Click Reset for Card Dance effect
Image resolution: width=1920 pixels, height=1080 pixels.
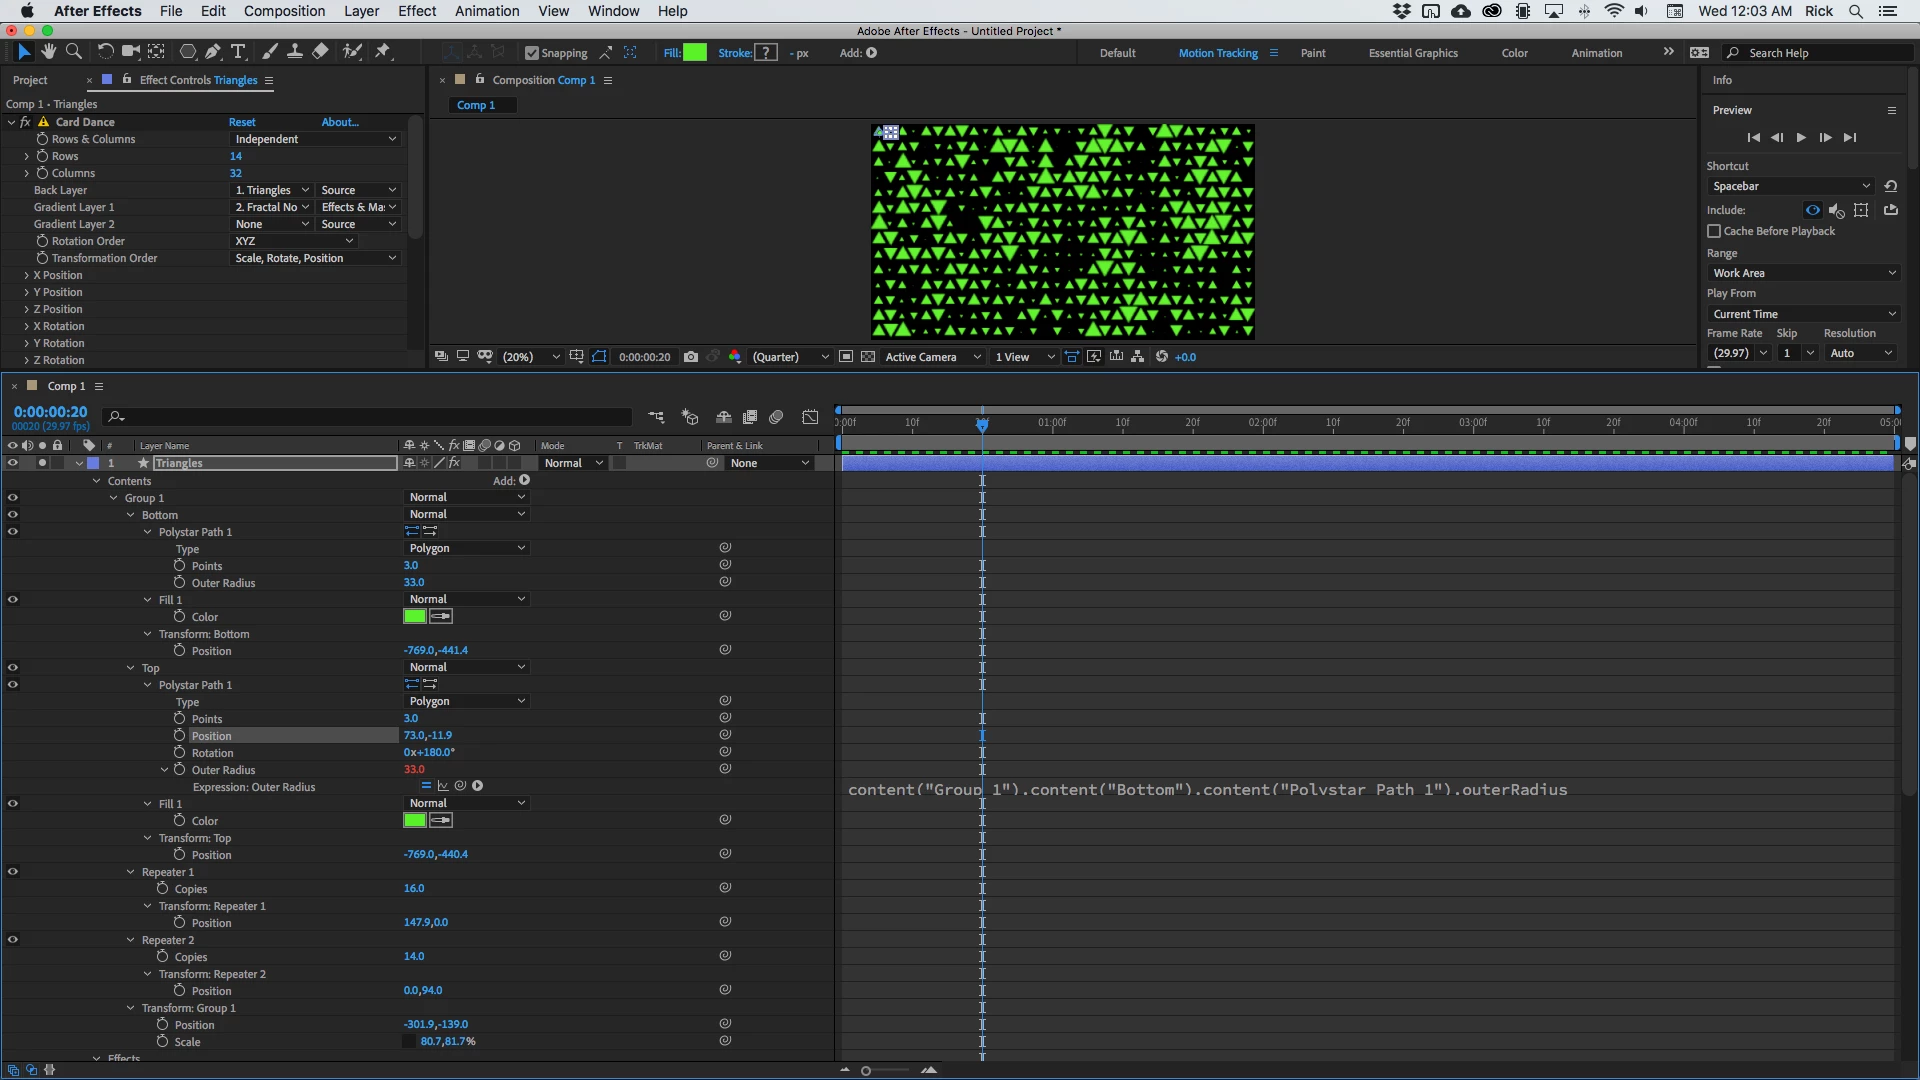(242, 122)
